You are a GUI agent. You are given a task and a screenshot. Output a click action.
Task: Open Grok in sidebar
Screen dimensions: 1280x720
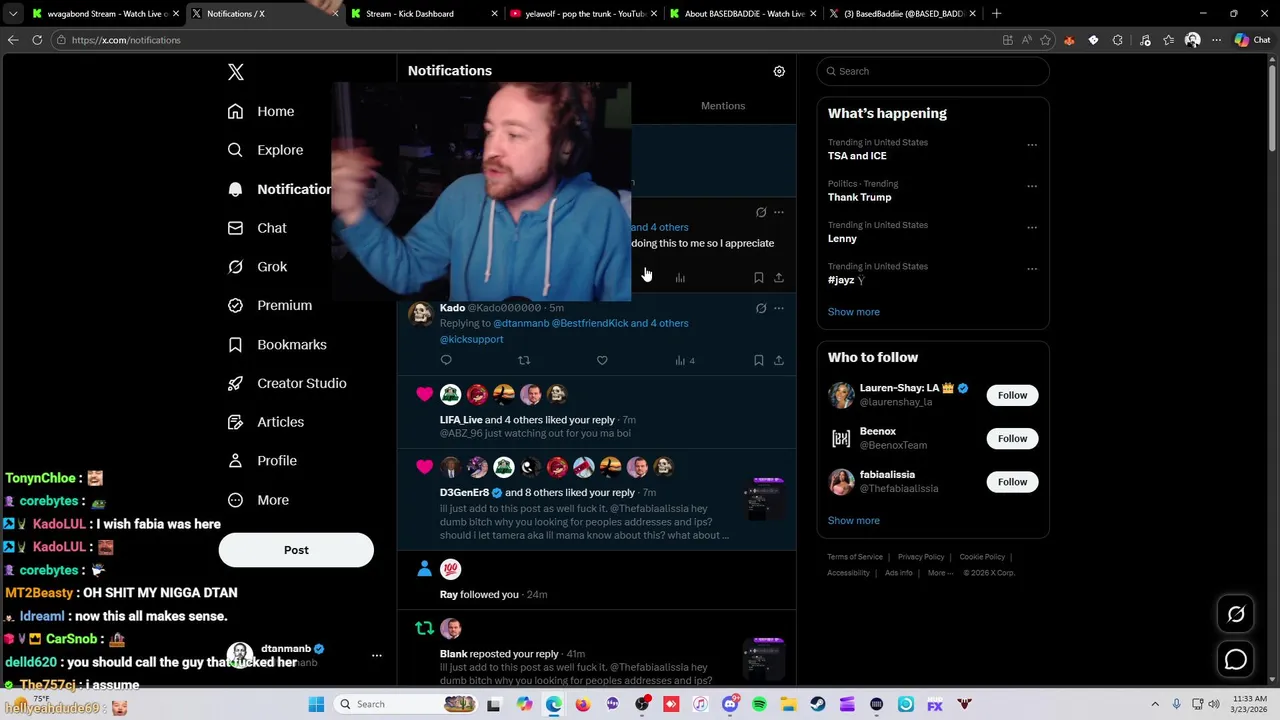pos(257,267)
